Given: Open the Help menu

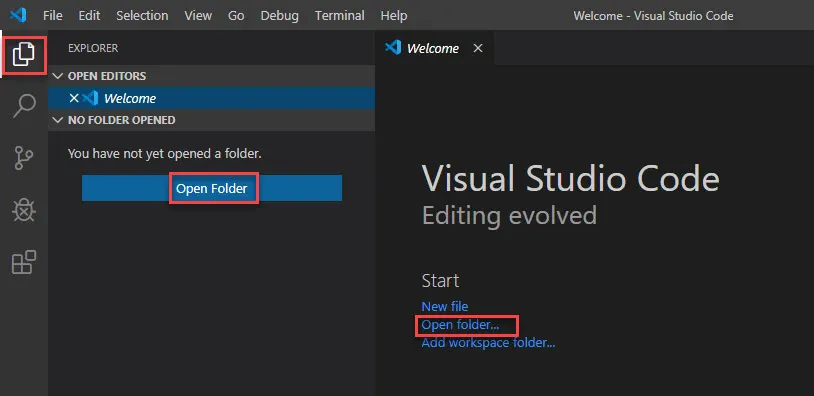Looking at the screenshot, I should pos(394,16).
